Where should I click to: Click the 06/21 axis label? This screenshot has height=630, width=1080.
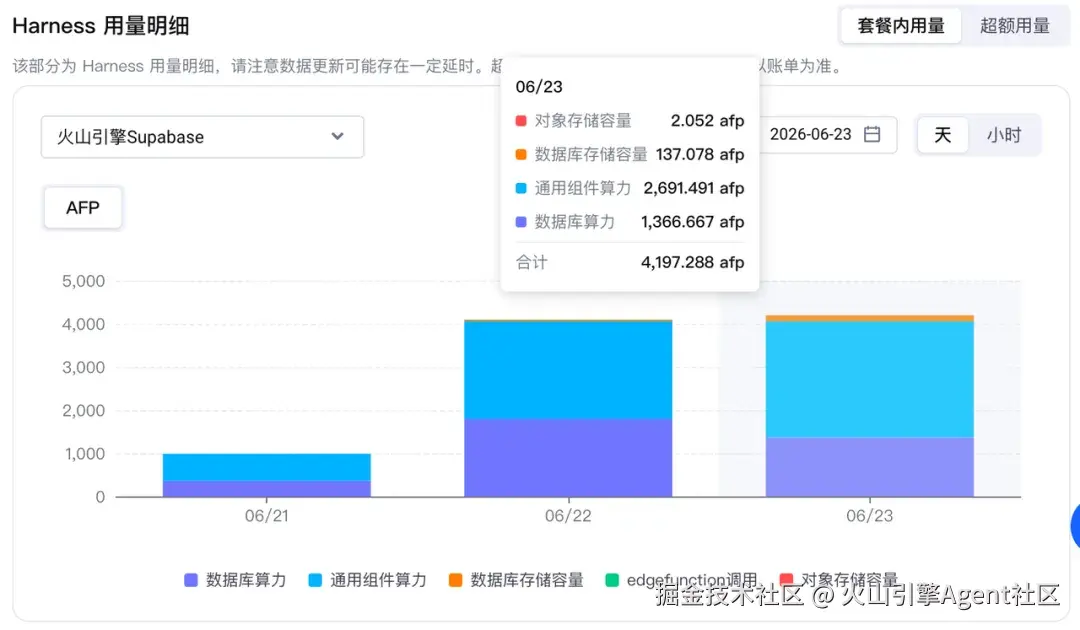point(267,516)
